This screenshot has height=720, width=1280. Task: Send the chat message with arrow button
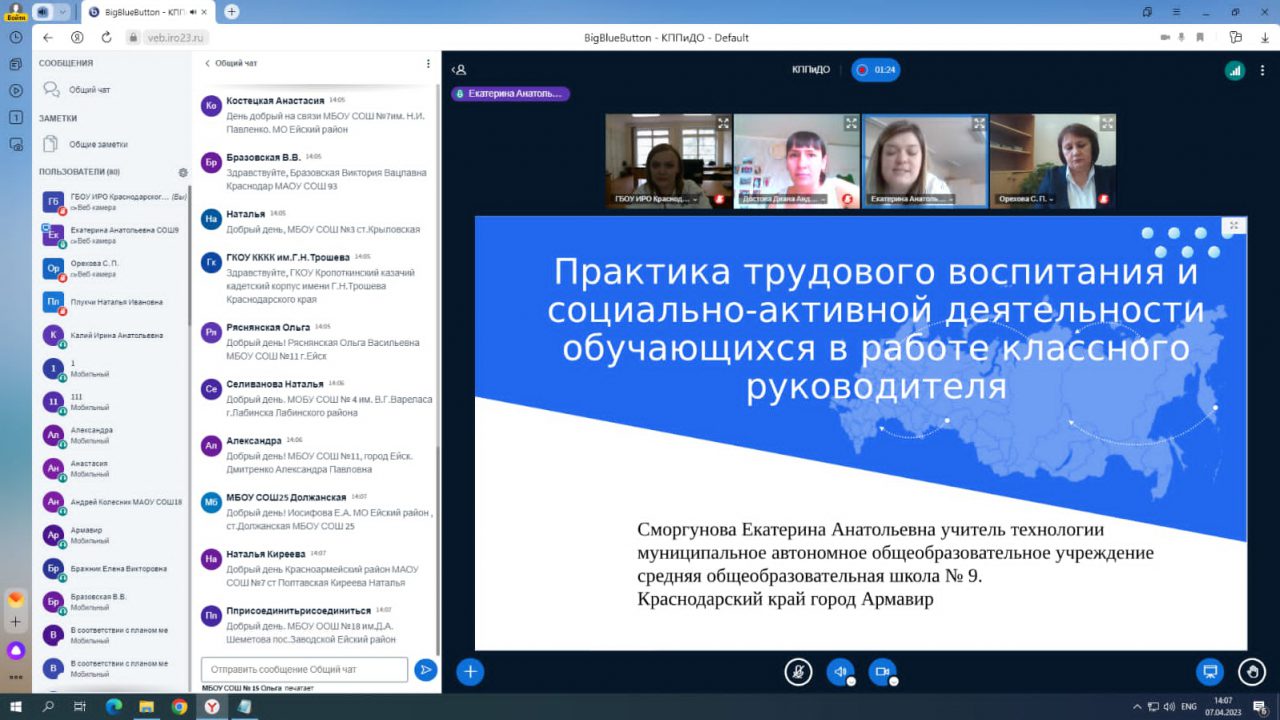426,670
